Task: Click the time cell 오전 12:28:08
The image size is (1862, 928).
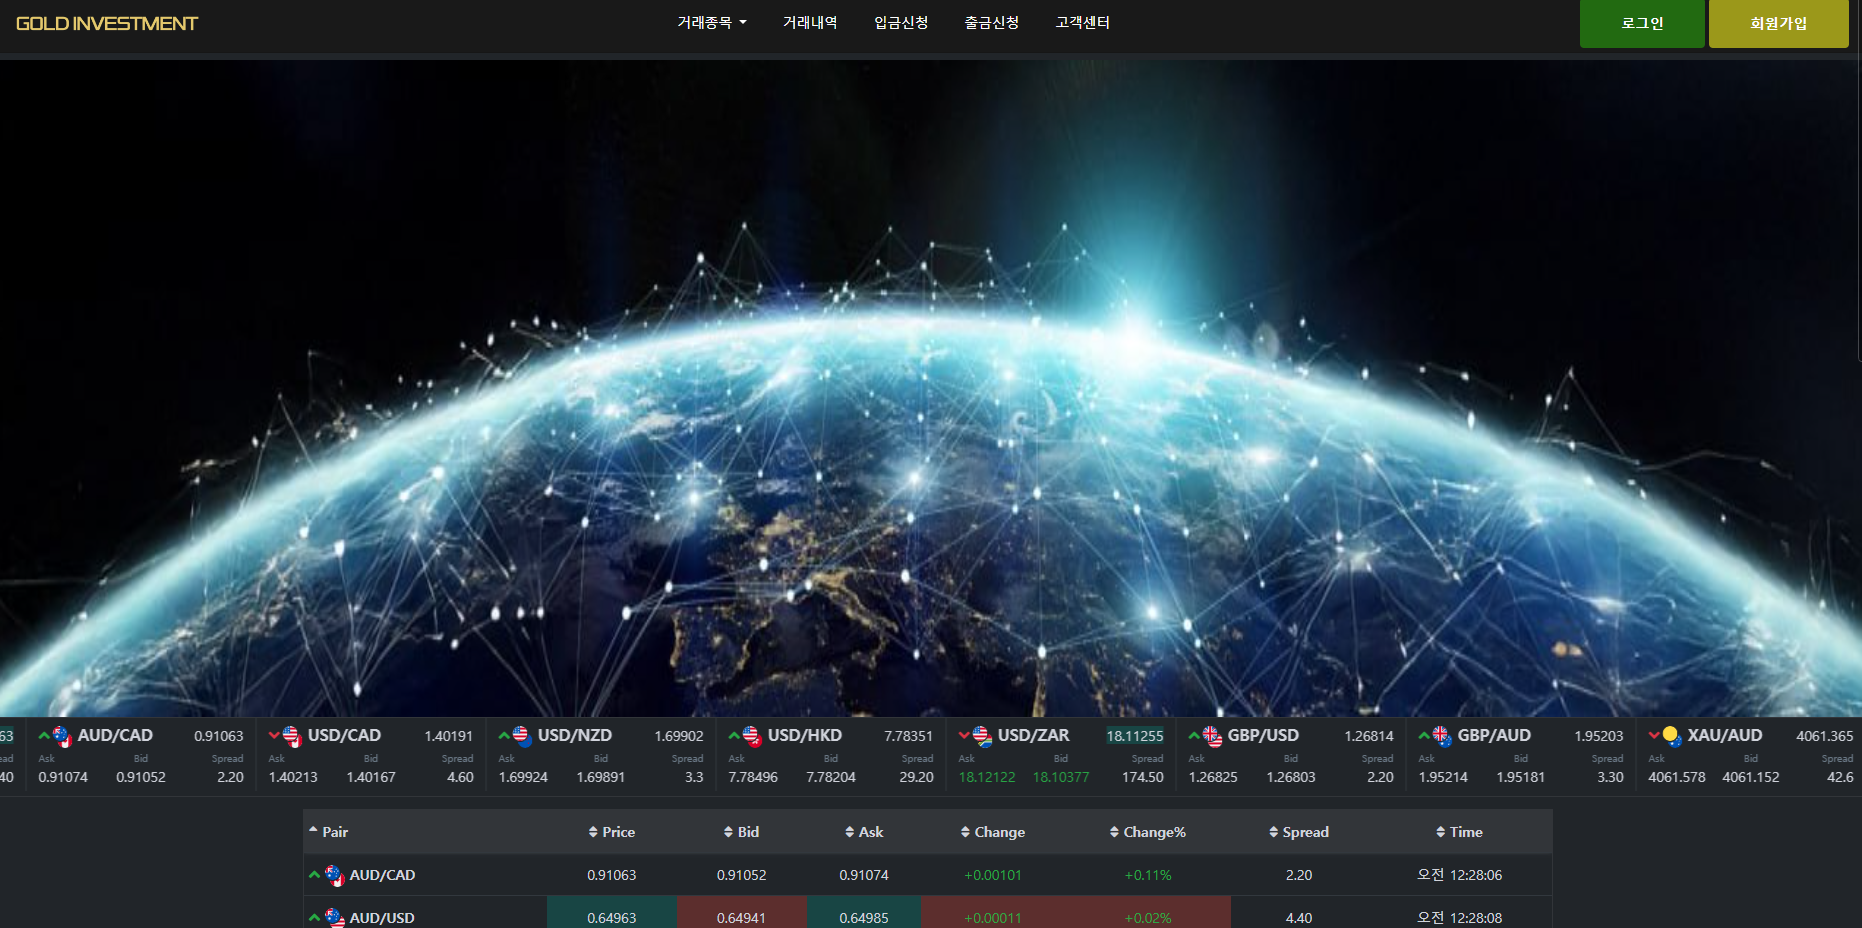Action: (1460, 918)
